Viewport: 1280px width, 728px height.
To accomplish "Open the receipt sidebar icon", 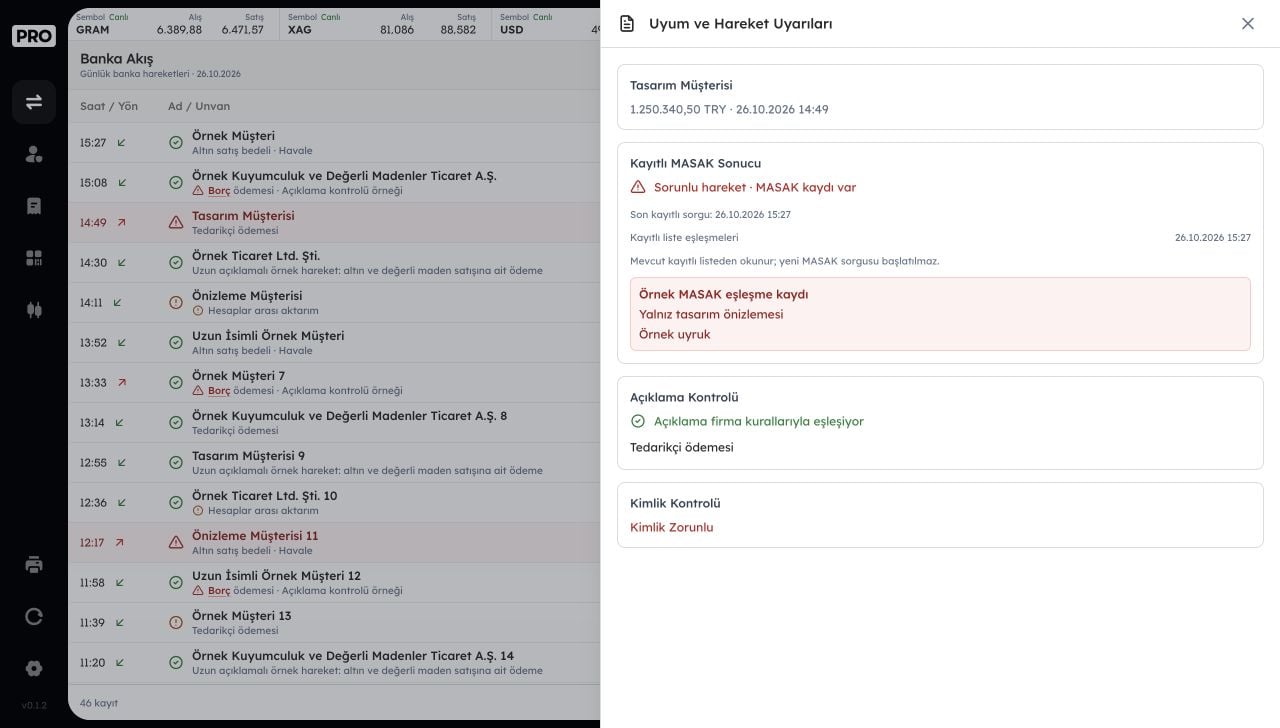I will [x=34, y=206].
